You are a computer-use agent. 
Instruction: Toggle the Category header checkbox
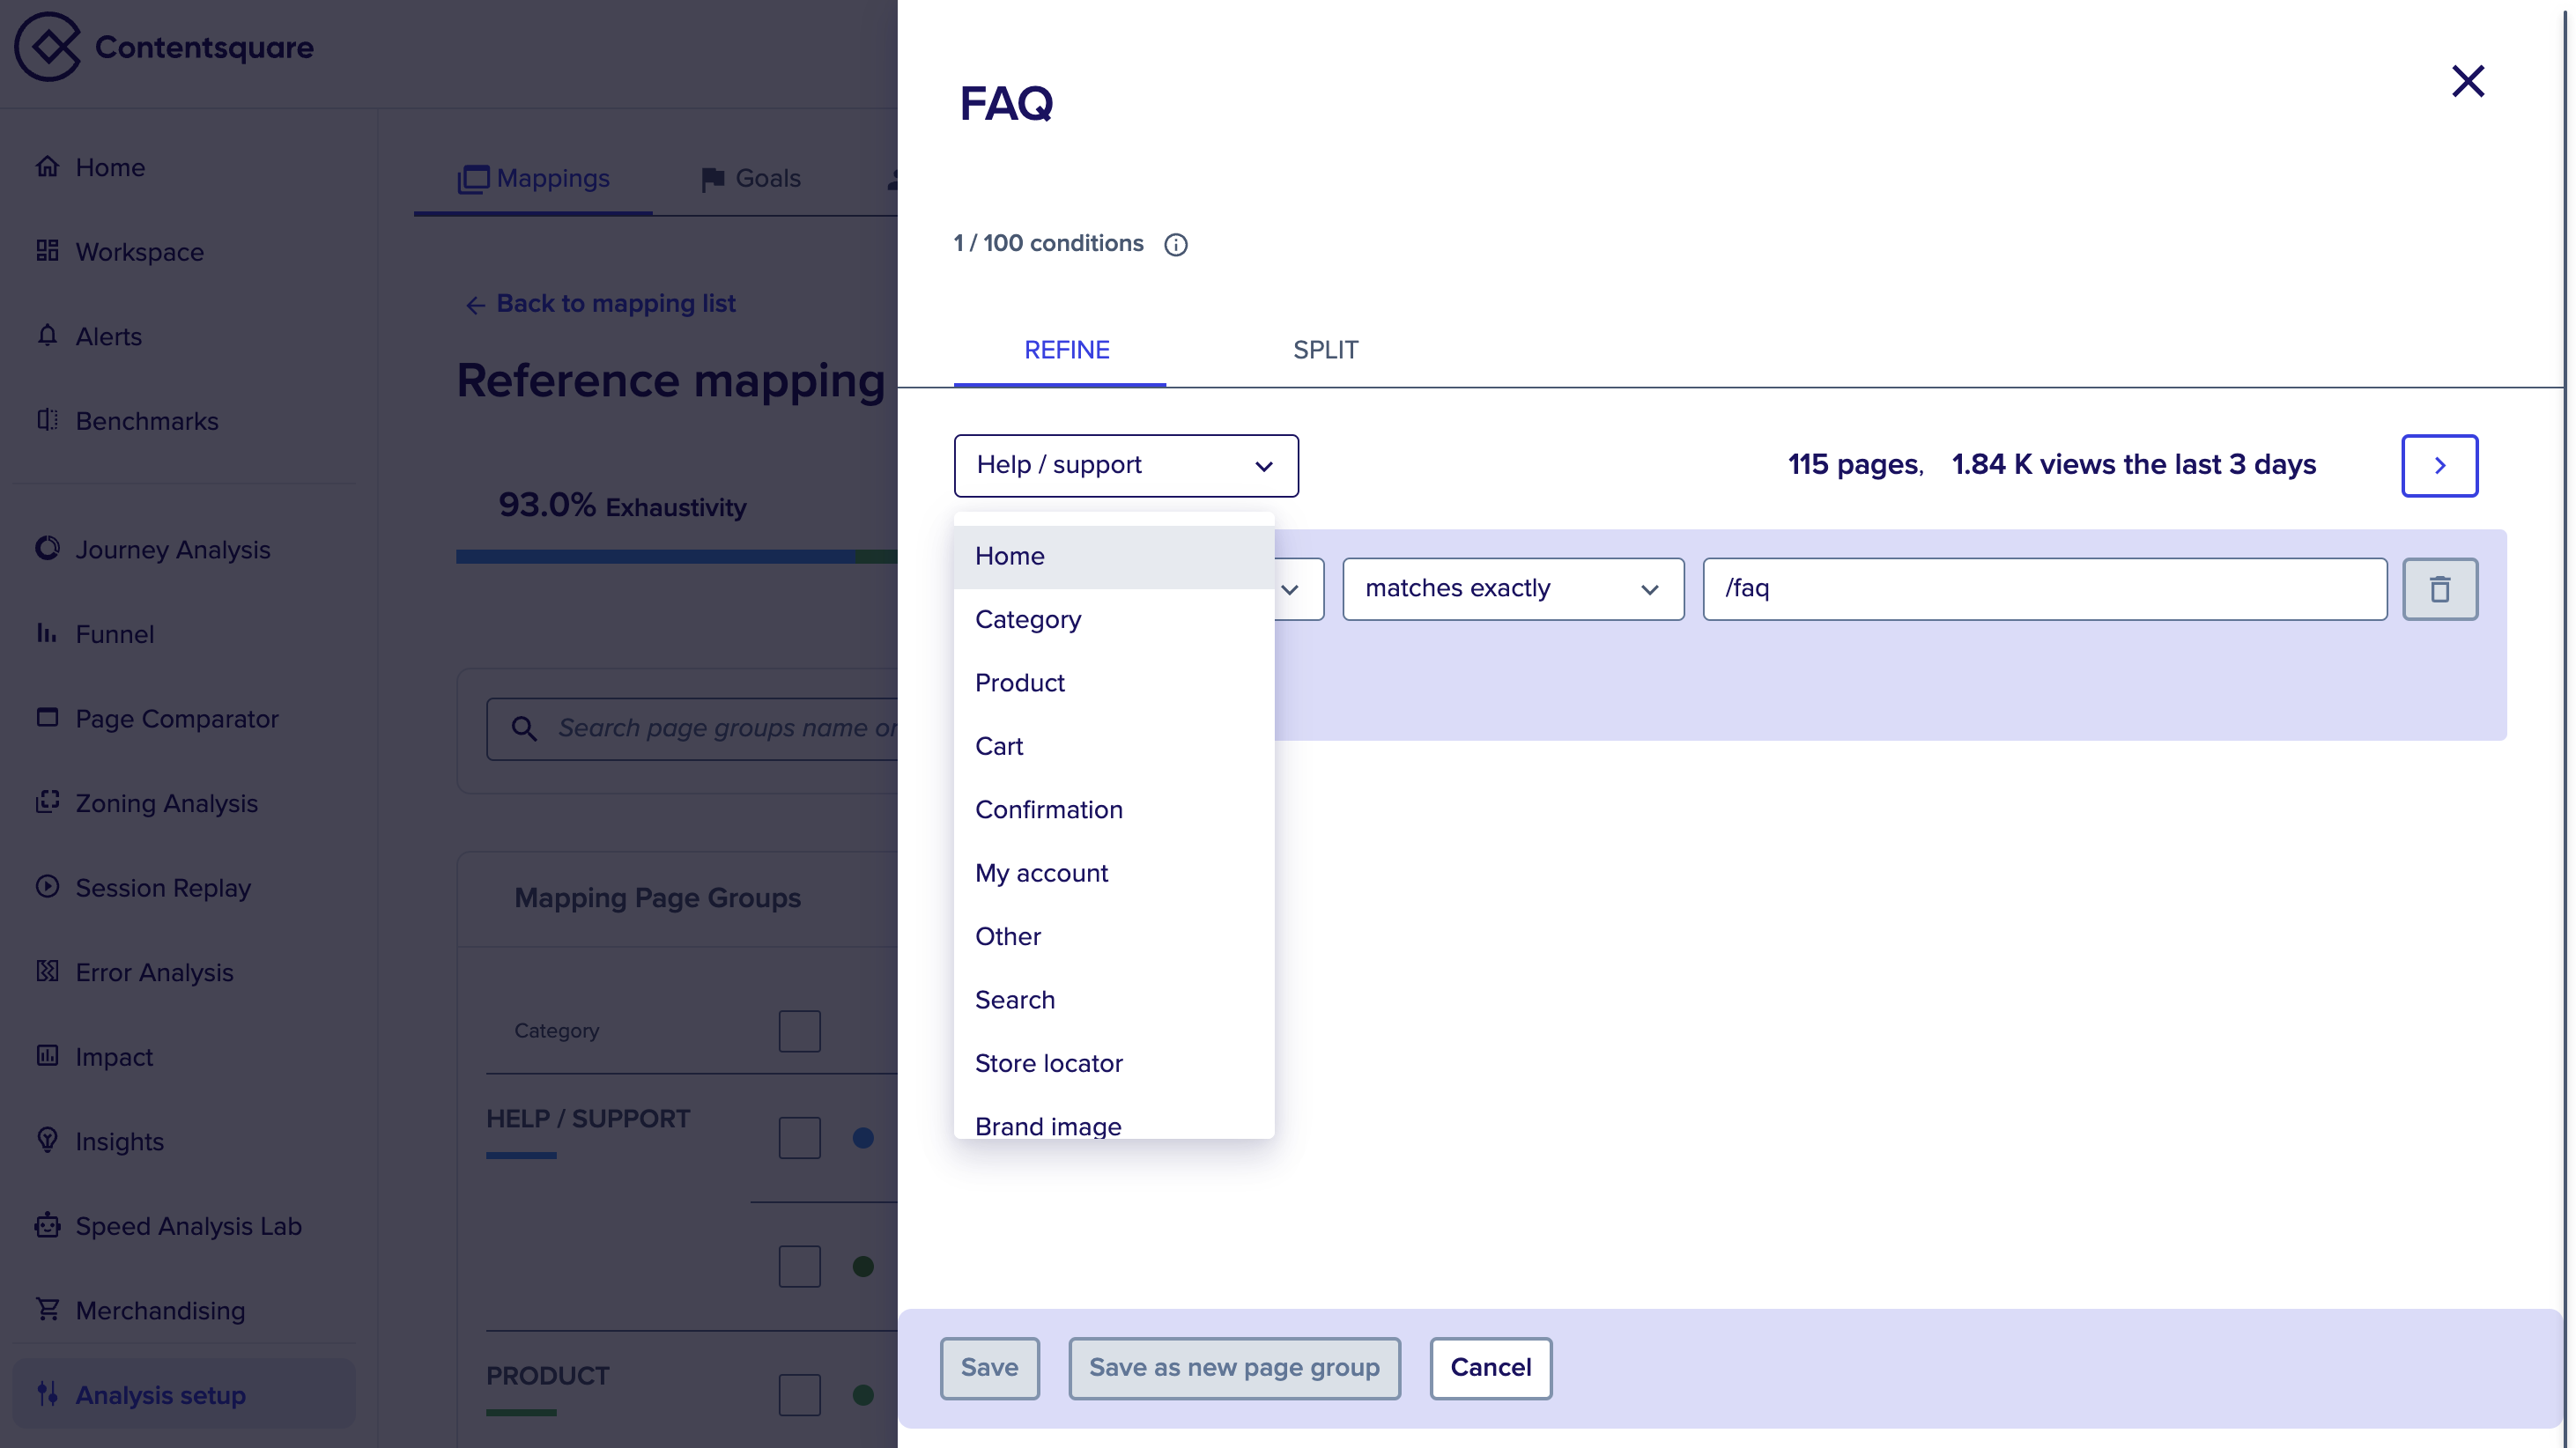click(x=799, y=1031)
